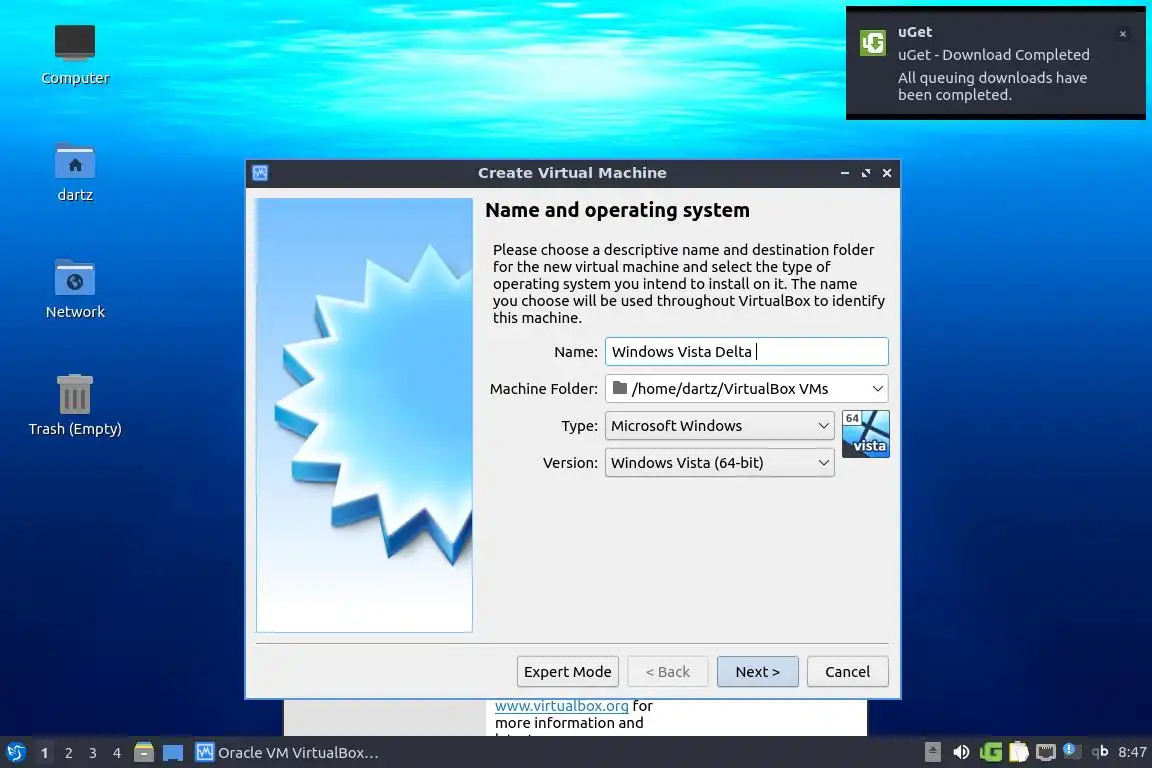Click the Oracle VM VirtualBox taskbar button
Viewport: 1152px width, 768px height.
(x=287, y=753)
